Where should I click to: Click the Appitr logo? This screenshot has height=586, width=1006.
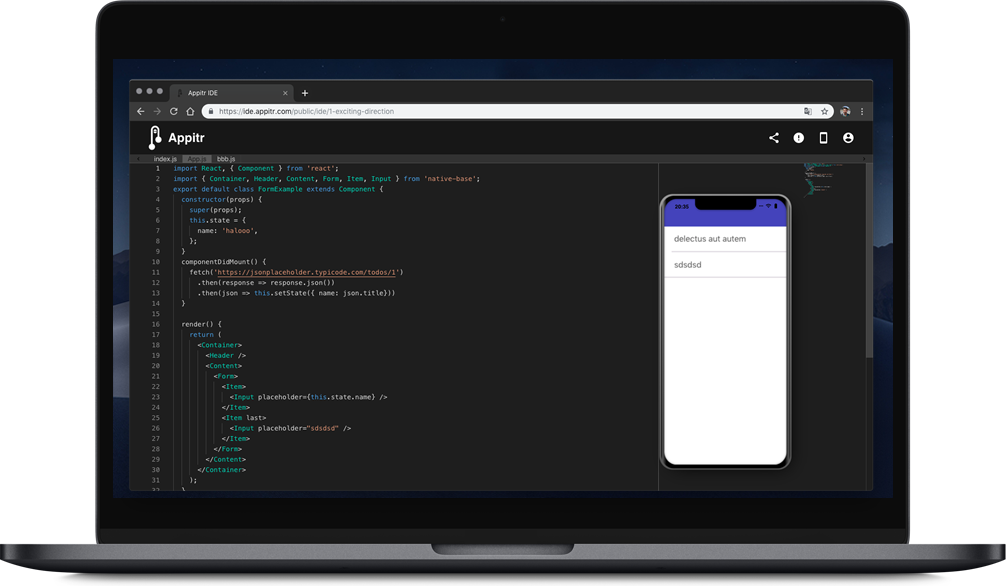pyautogui.click(x=176, y=137)
